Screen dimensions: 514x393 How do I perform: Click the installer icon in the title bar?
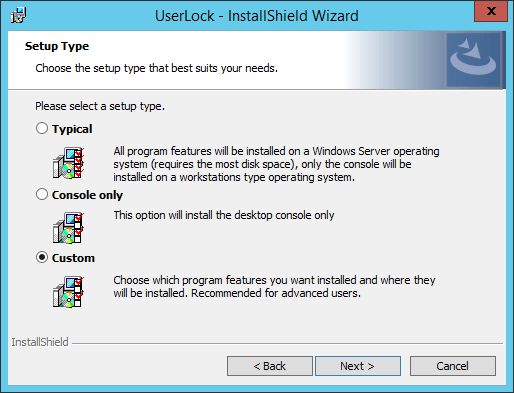click(18, 15)
